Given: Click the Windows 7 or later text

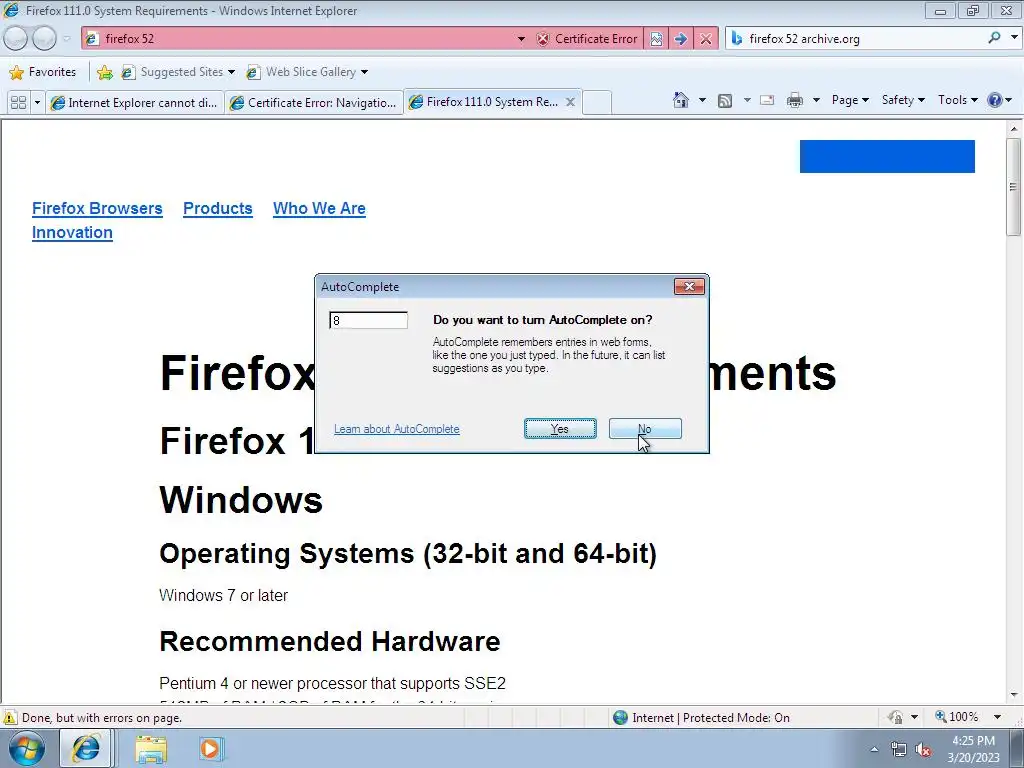Looking at the screenshot, I should [x=223, y=596].
